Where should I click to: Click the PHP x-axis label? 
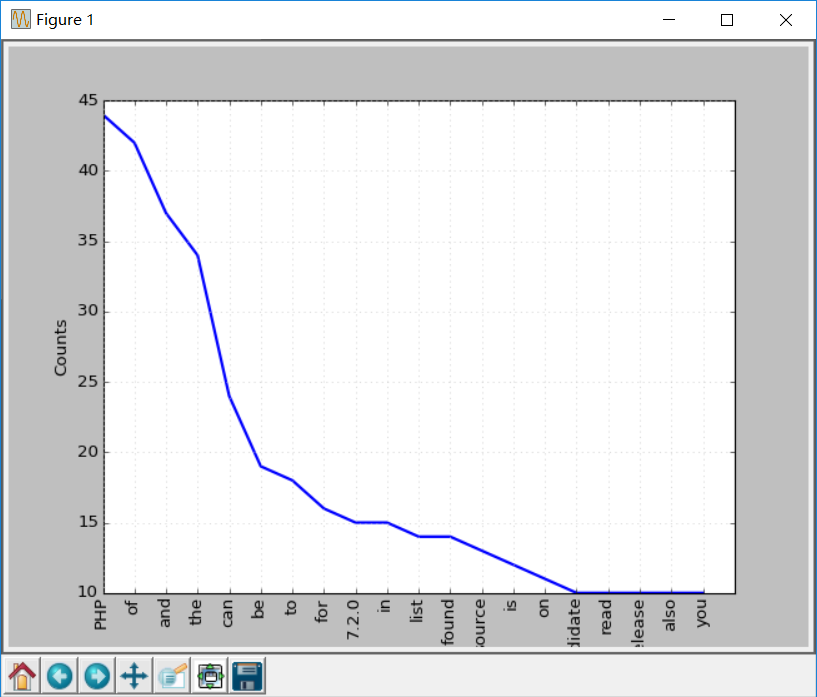pos(100,615)
